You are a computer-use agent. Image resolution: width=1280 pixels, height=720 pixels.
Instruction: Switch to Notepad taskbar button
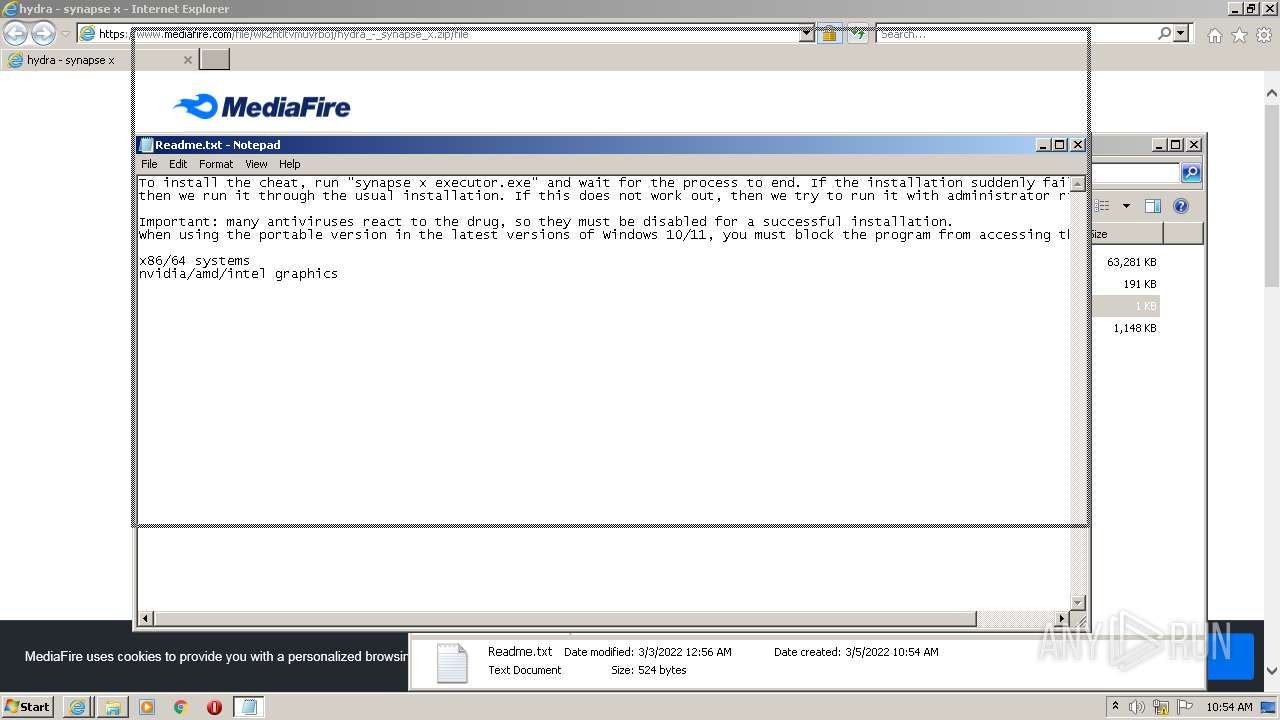pos(249,707)
